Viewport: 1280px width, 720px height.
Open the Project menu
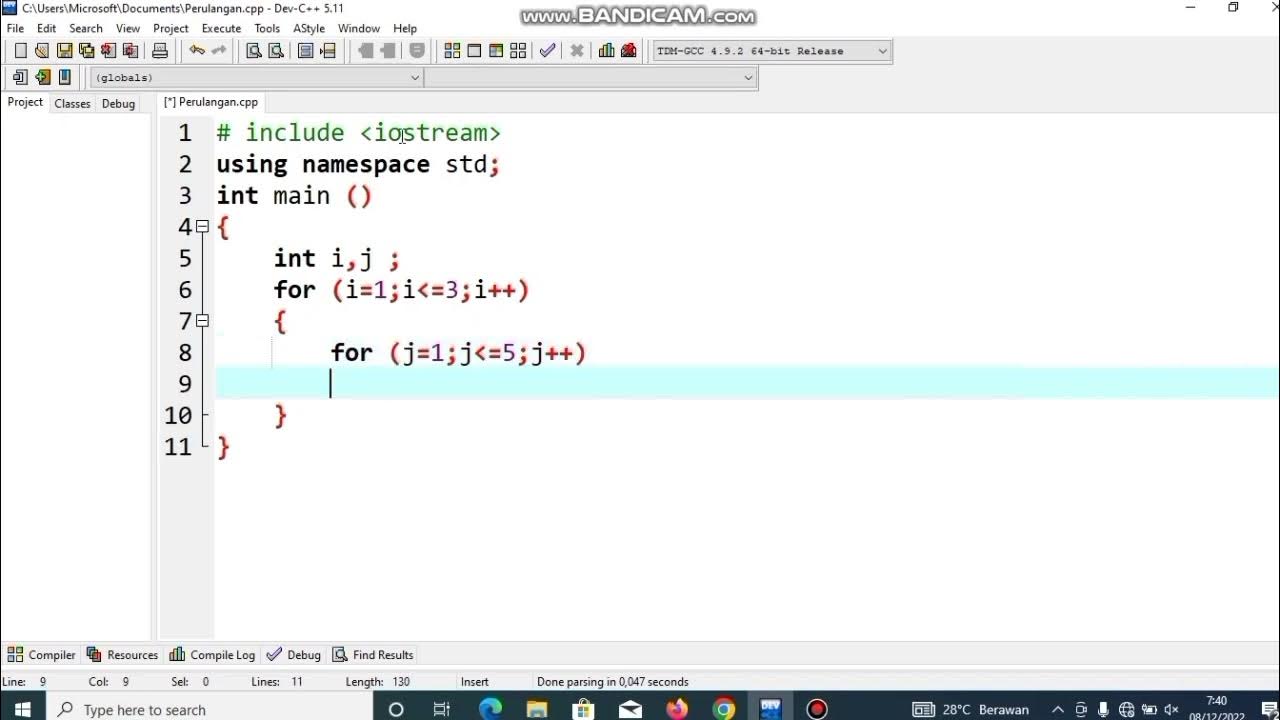tap(171, 28)
